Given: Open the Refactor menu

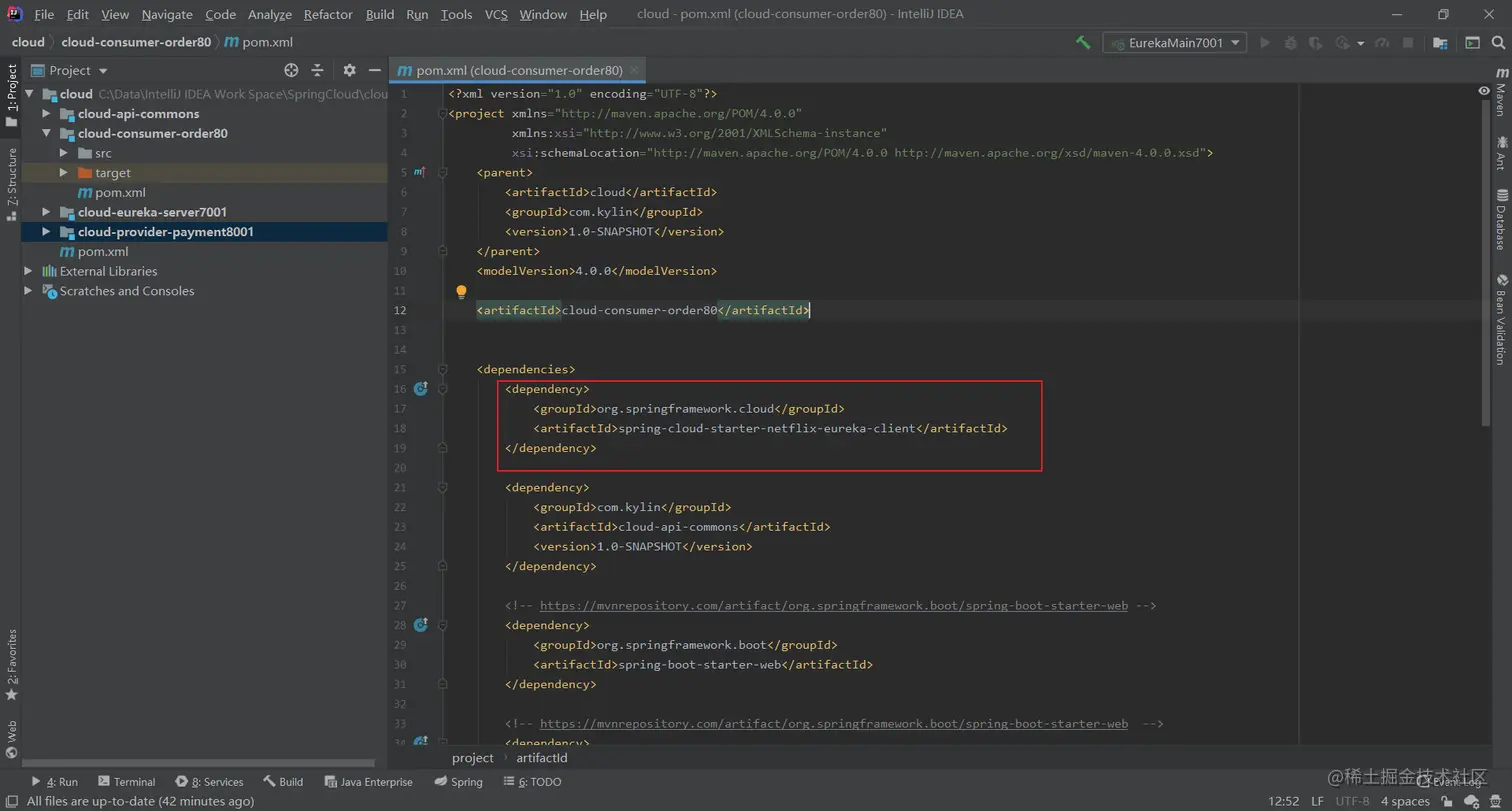Looking at the screenshot, I should pyautogui.click(x=328, y=14).
